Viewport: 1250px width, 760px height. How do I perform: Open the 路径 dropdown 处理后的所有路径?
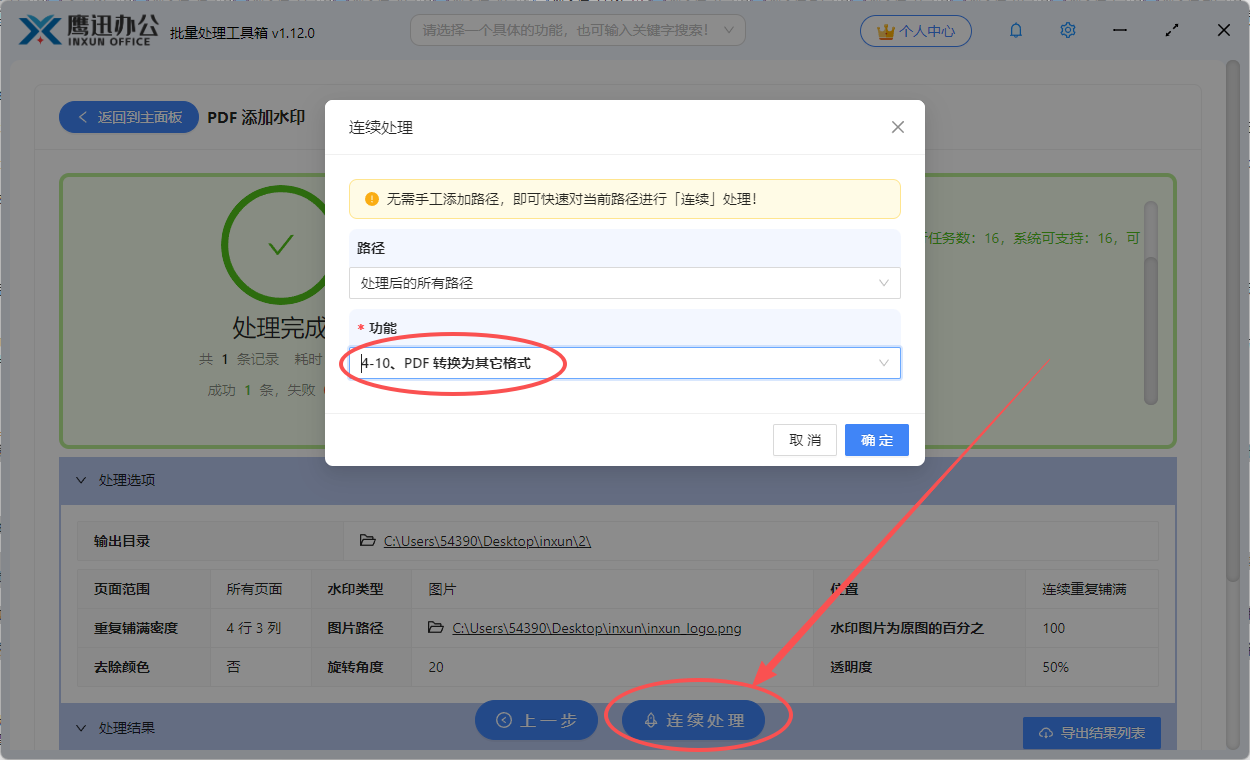(x=625, y=283)
